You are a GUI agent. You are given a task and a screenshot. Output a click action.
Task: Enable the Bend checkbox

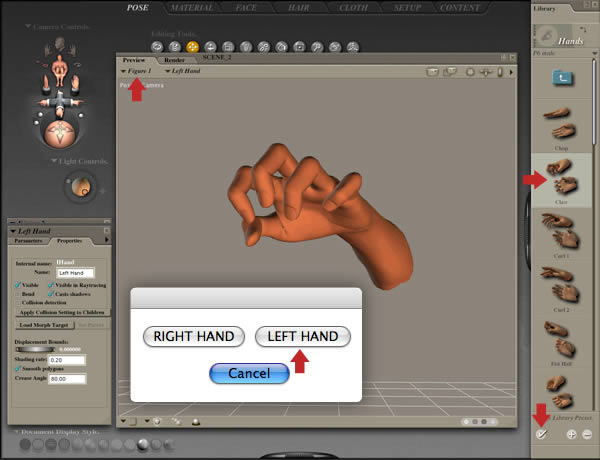pyautogui.click(x=18, y=294)
